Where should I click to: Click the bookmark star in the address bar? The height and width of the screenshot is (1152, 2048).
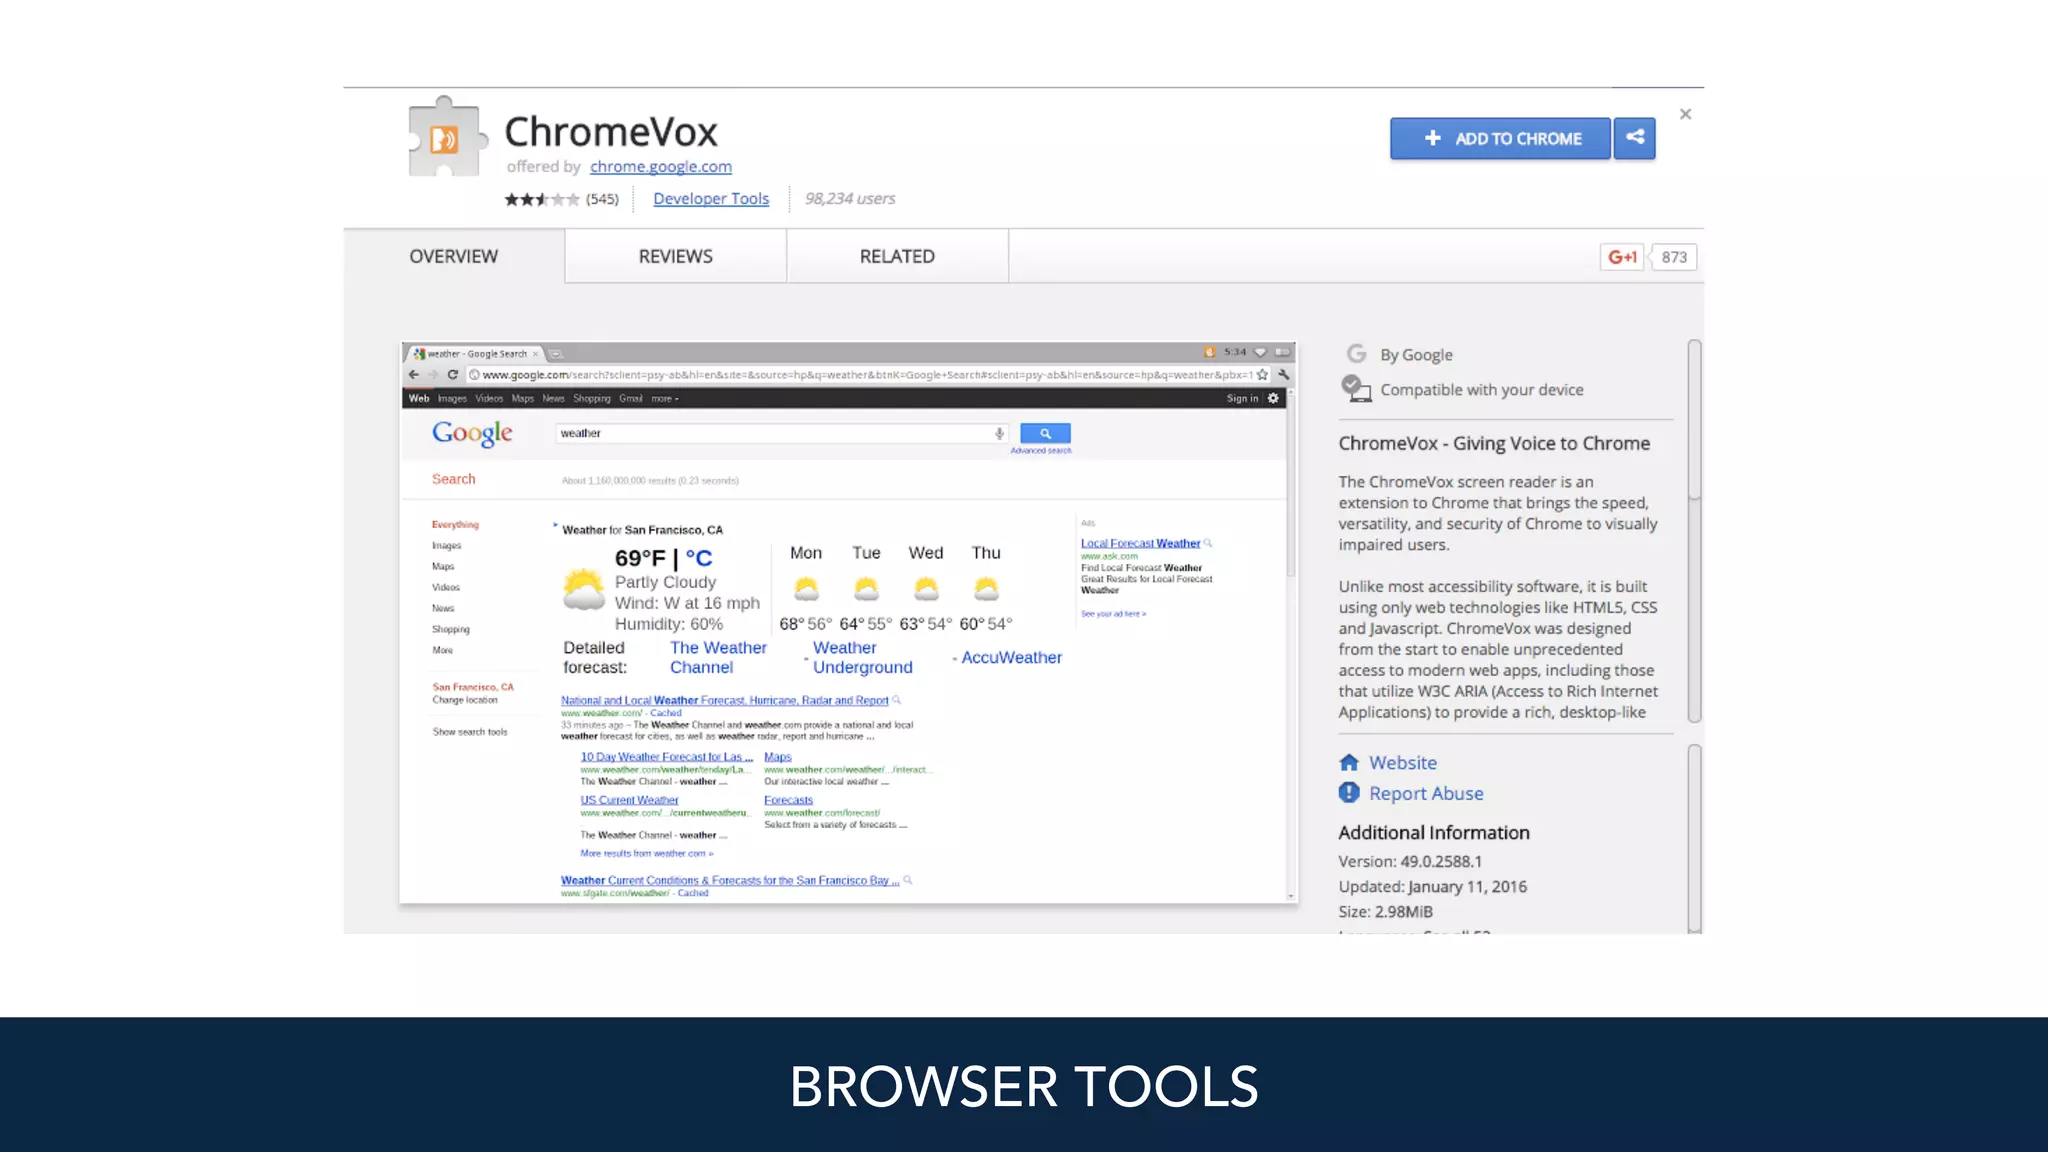coord(1263,375)
